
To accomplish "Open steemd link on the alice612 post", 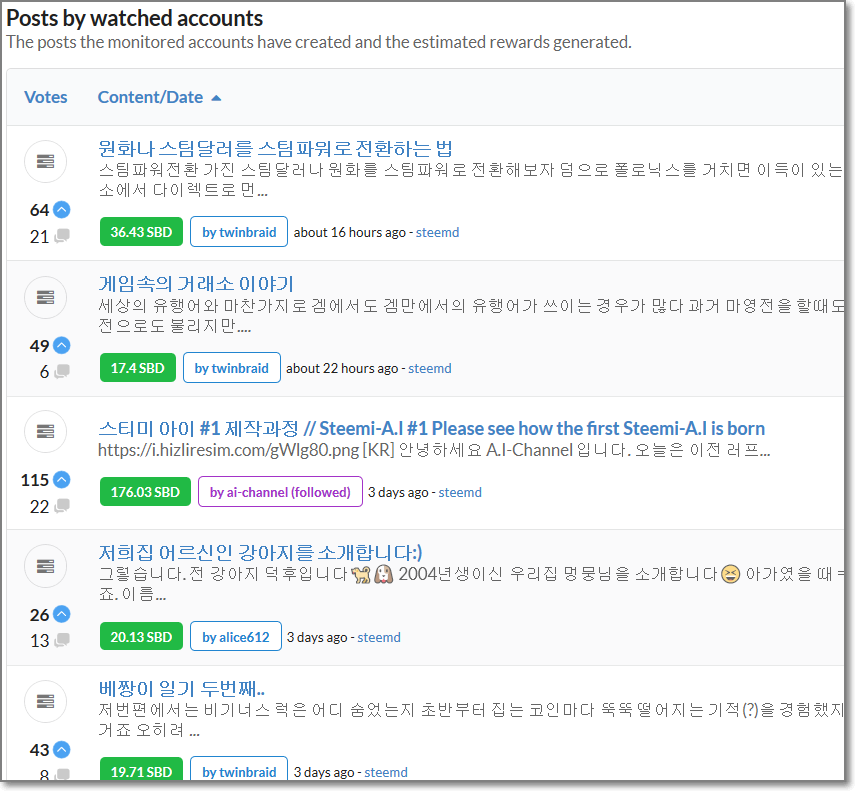I will point(379,637).
